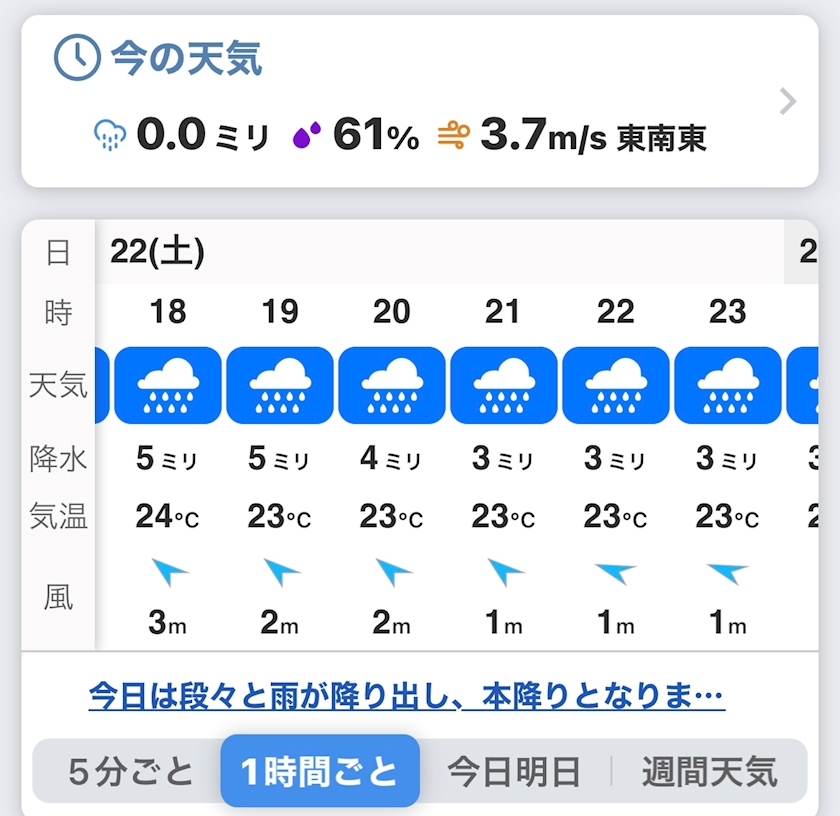This screenshot has width=840, height=816.
Task: Click the 4ミリ precipitation value at 20時
Action: tap(391, 460)
